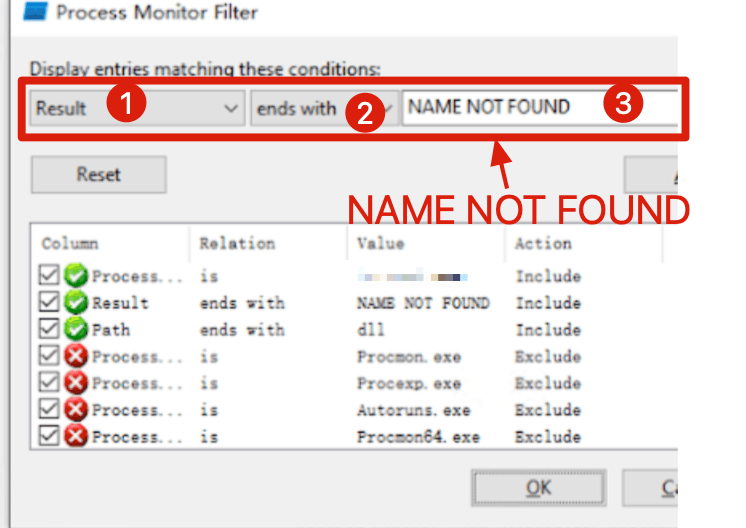Click red Exclude icon for Procmon.exe row
The height and width of the screenshot is (528, 746).
point(76,356)
